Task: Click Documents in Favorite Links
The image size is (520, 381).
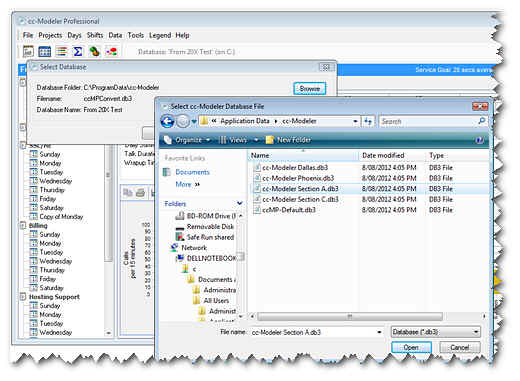Action: (x=192, y=172)
